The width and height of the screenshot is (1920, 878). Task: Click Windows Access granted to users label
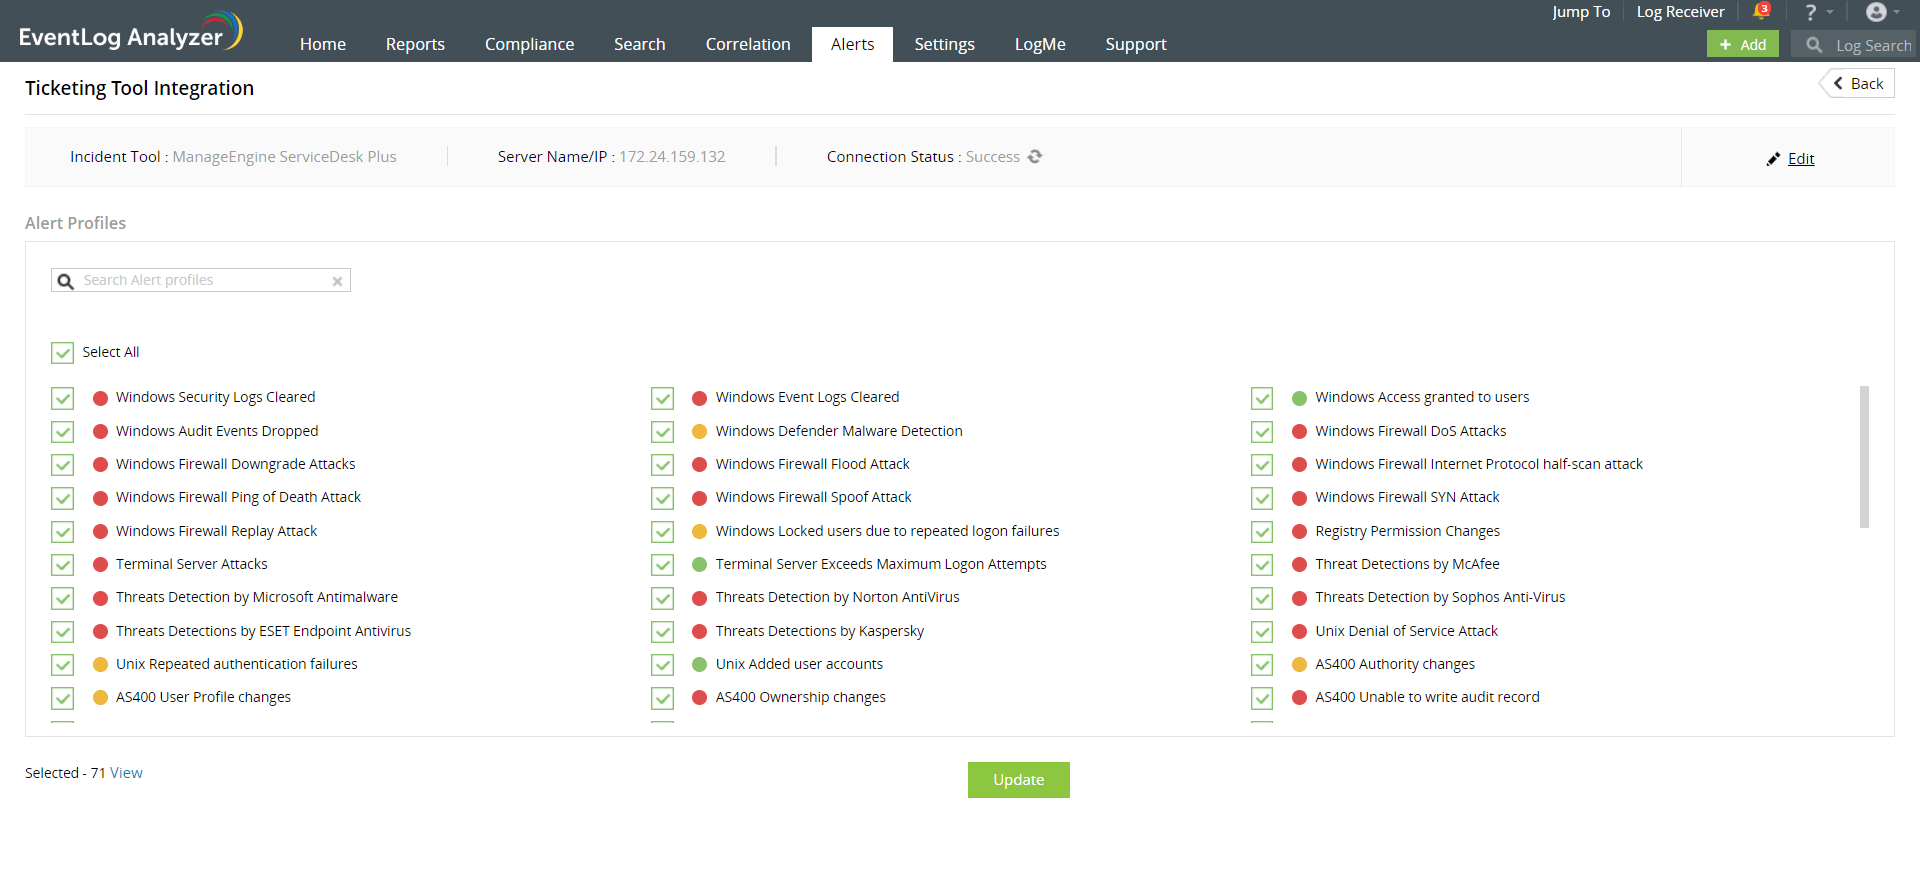point(1422,397)
